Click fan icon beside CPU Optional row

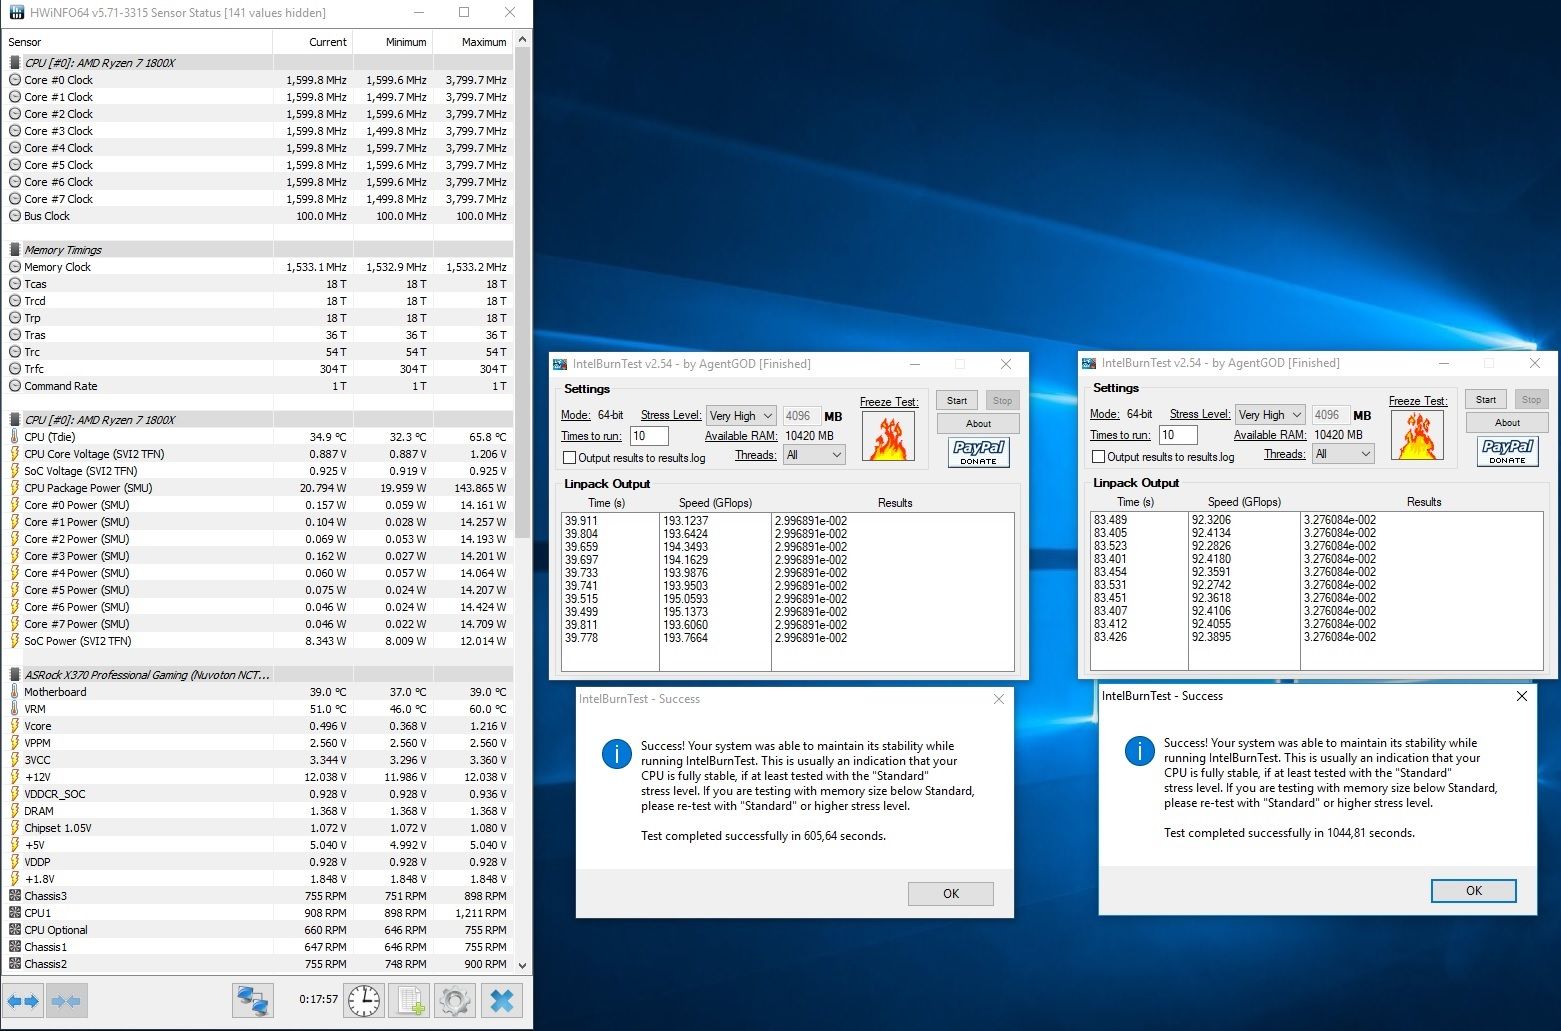15,930
